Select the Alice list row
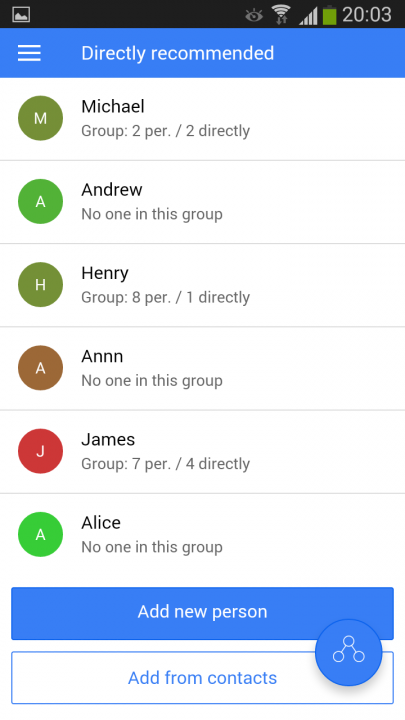This screenshot has width=405, height=720. click(202, 535)
